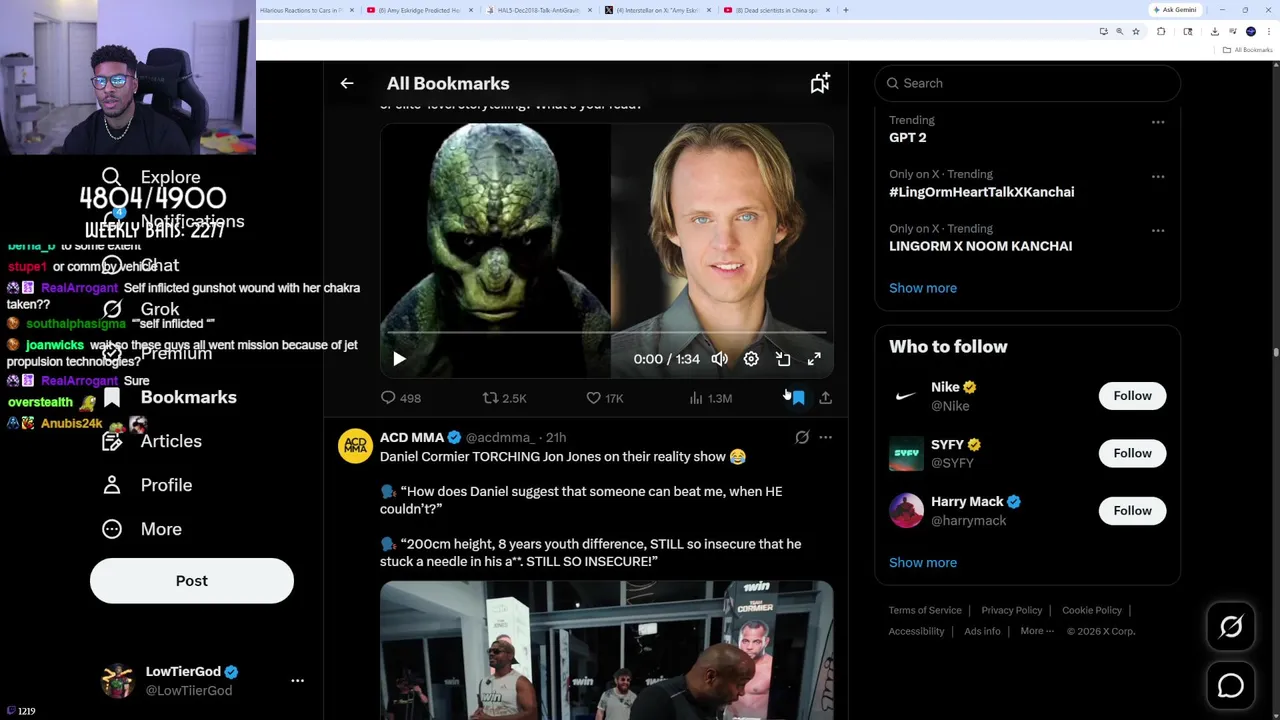
Task: Follow the Harry Mack account
Action: [x=1133, y=511]
